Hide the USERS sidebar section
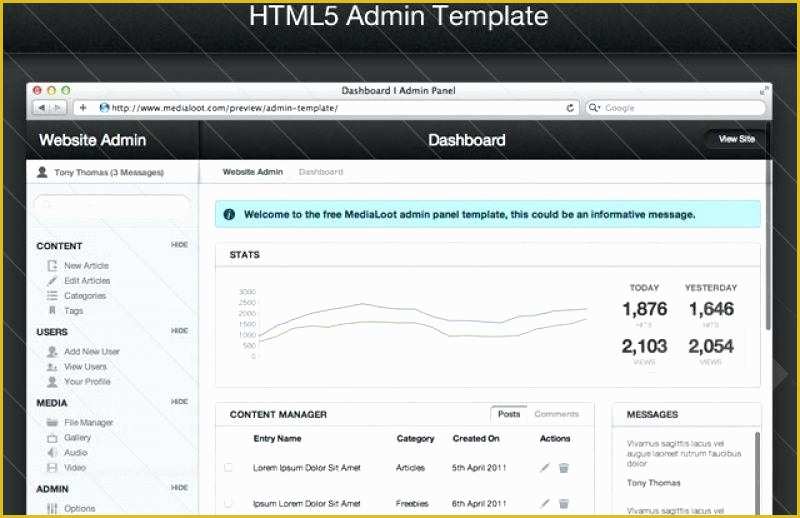Screen dimensions: 800x518 coord(180,331)
